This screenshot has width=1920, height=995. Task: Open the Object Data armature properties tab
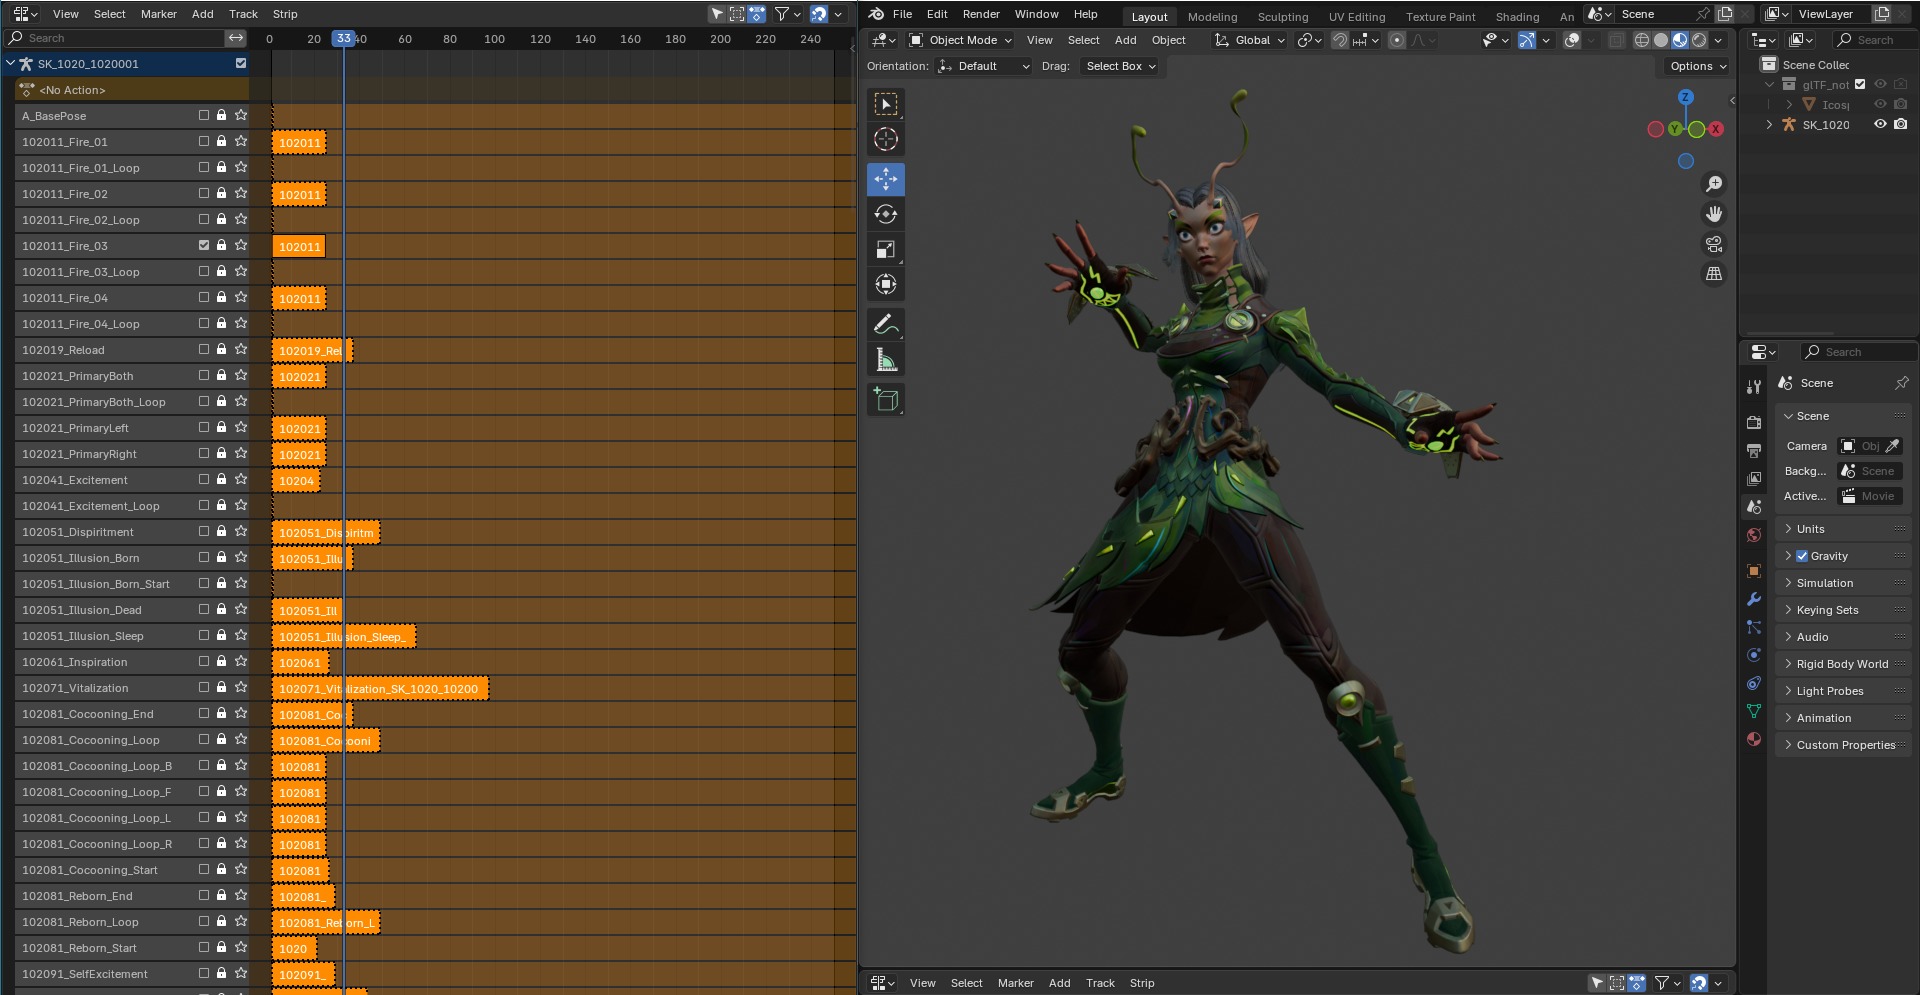coord(1754,711)
